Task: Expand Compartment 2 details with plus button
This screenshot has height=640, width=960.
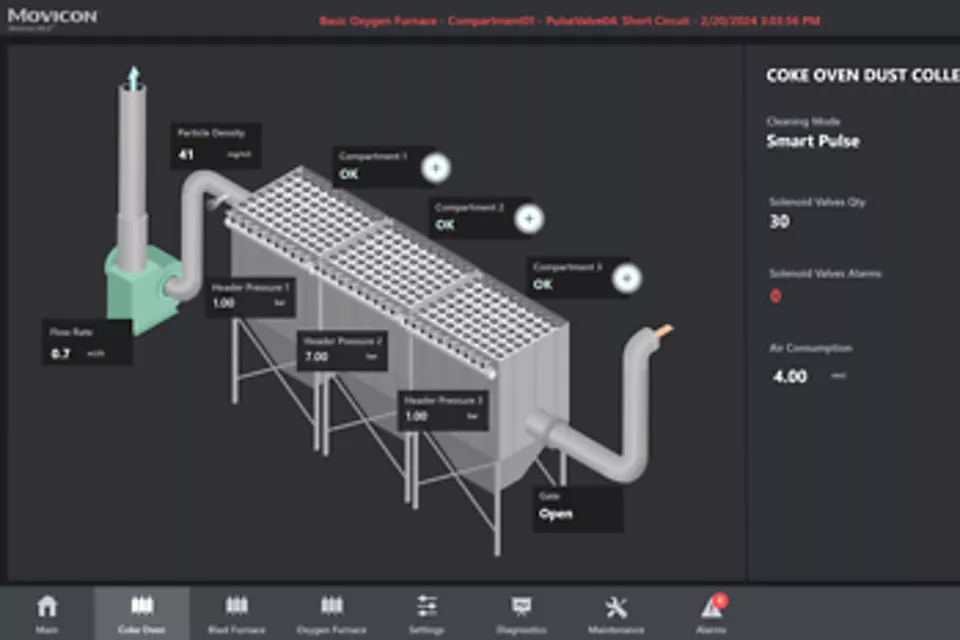Action: [x=530, y=219]
